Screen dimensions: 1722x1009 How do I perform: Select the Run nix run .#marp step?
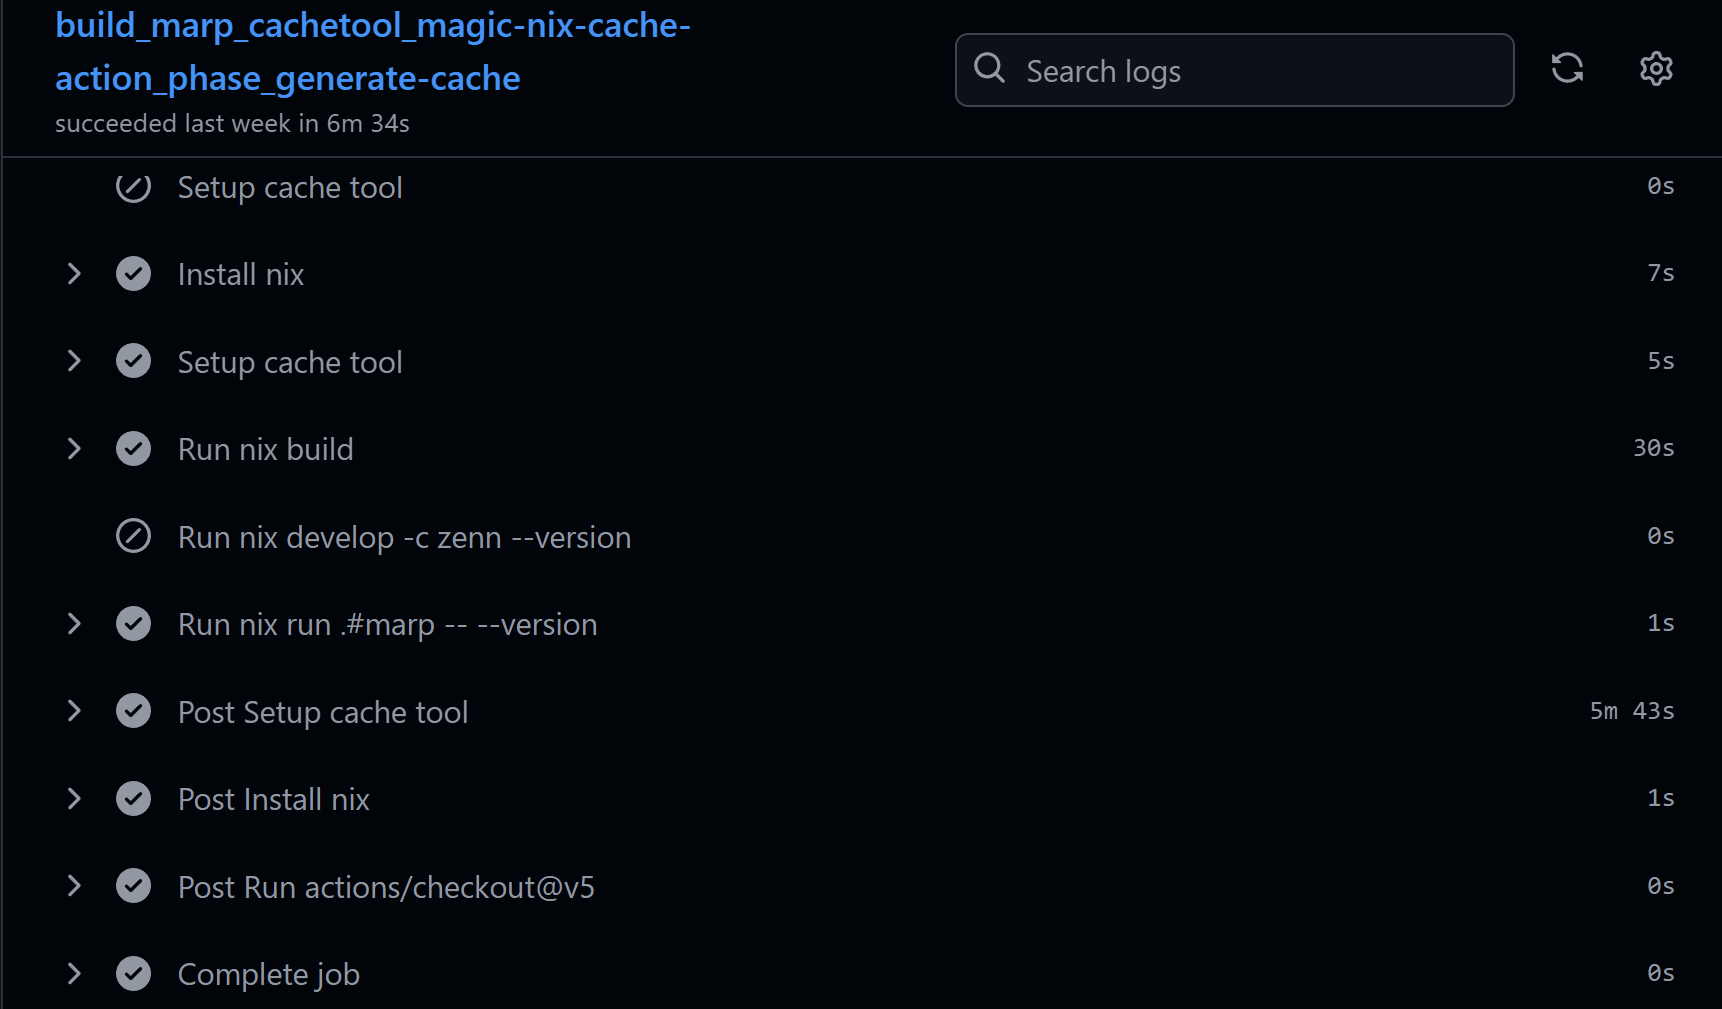(x=387, y=623)
